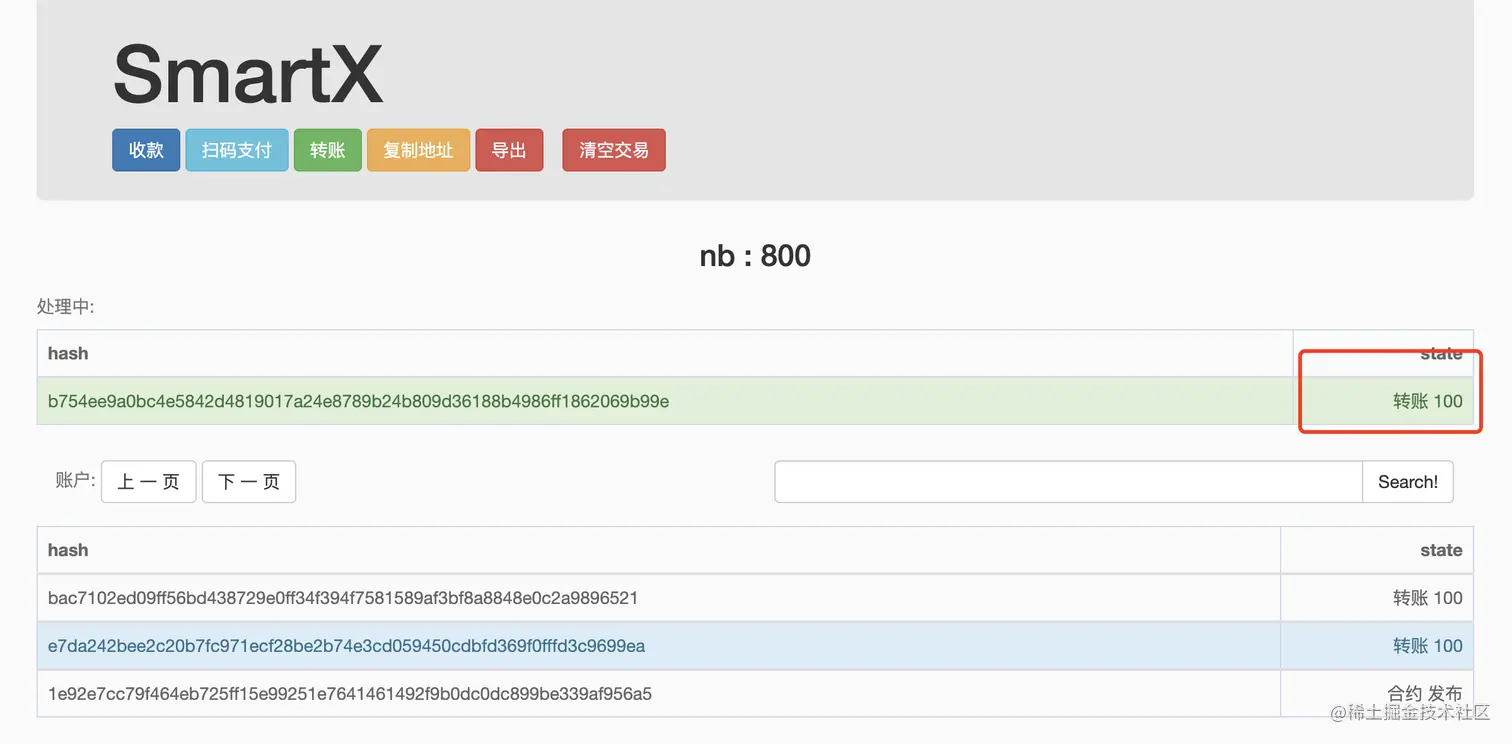Click the 清空交易 clear transactions button
Image resolution: width=1512 pixels, height=744 pixels.
pyautogui.click(x=614, y=150)
